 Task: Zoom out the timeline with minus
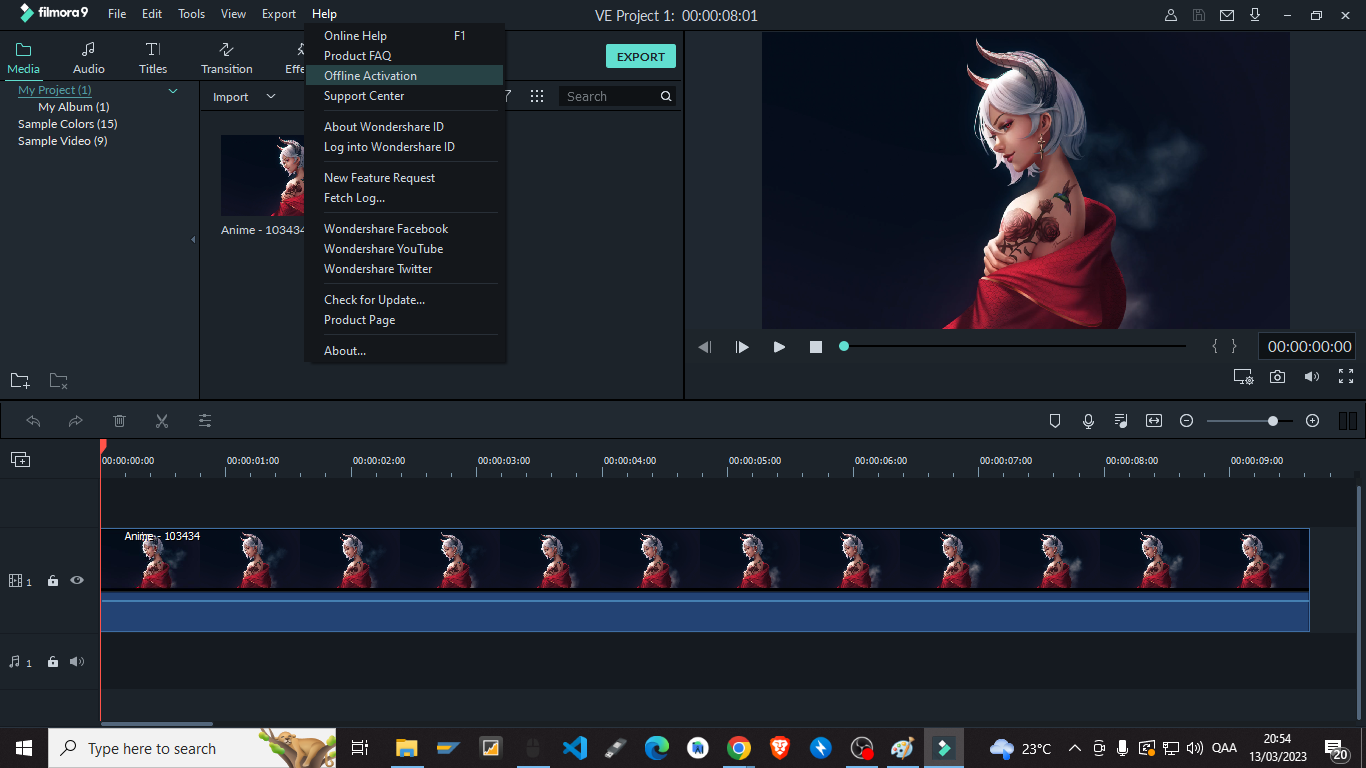[x=1186, y=421]
